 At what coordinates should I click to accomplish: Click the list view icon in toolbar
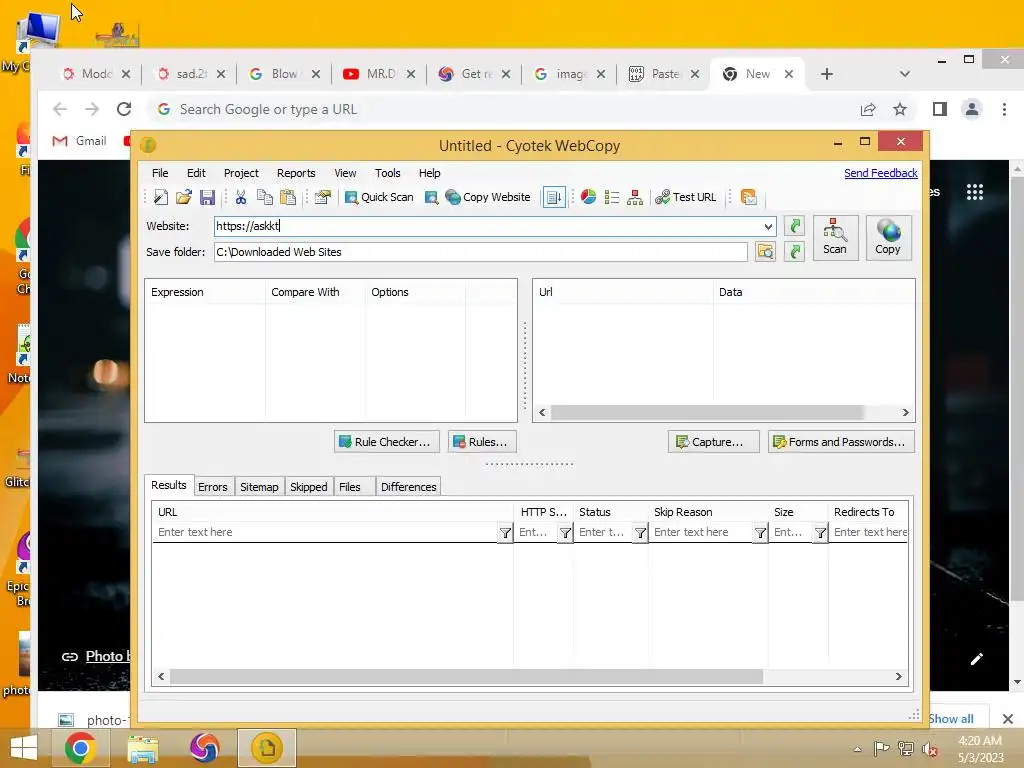coord(612,197)
